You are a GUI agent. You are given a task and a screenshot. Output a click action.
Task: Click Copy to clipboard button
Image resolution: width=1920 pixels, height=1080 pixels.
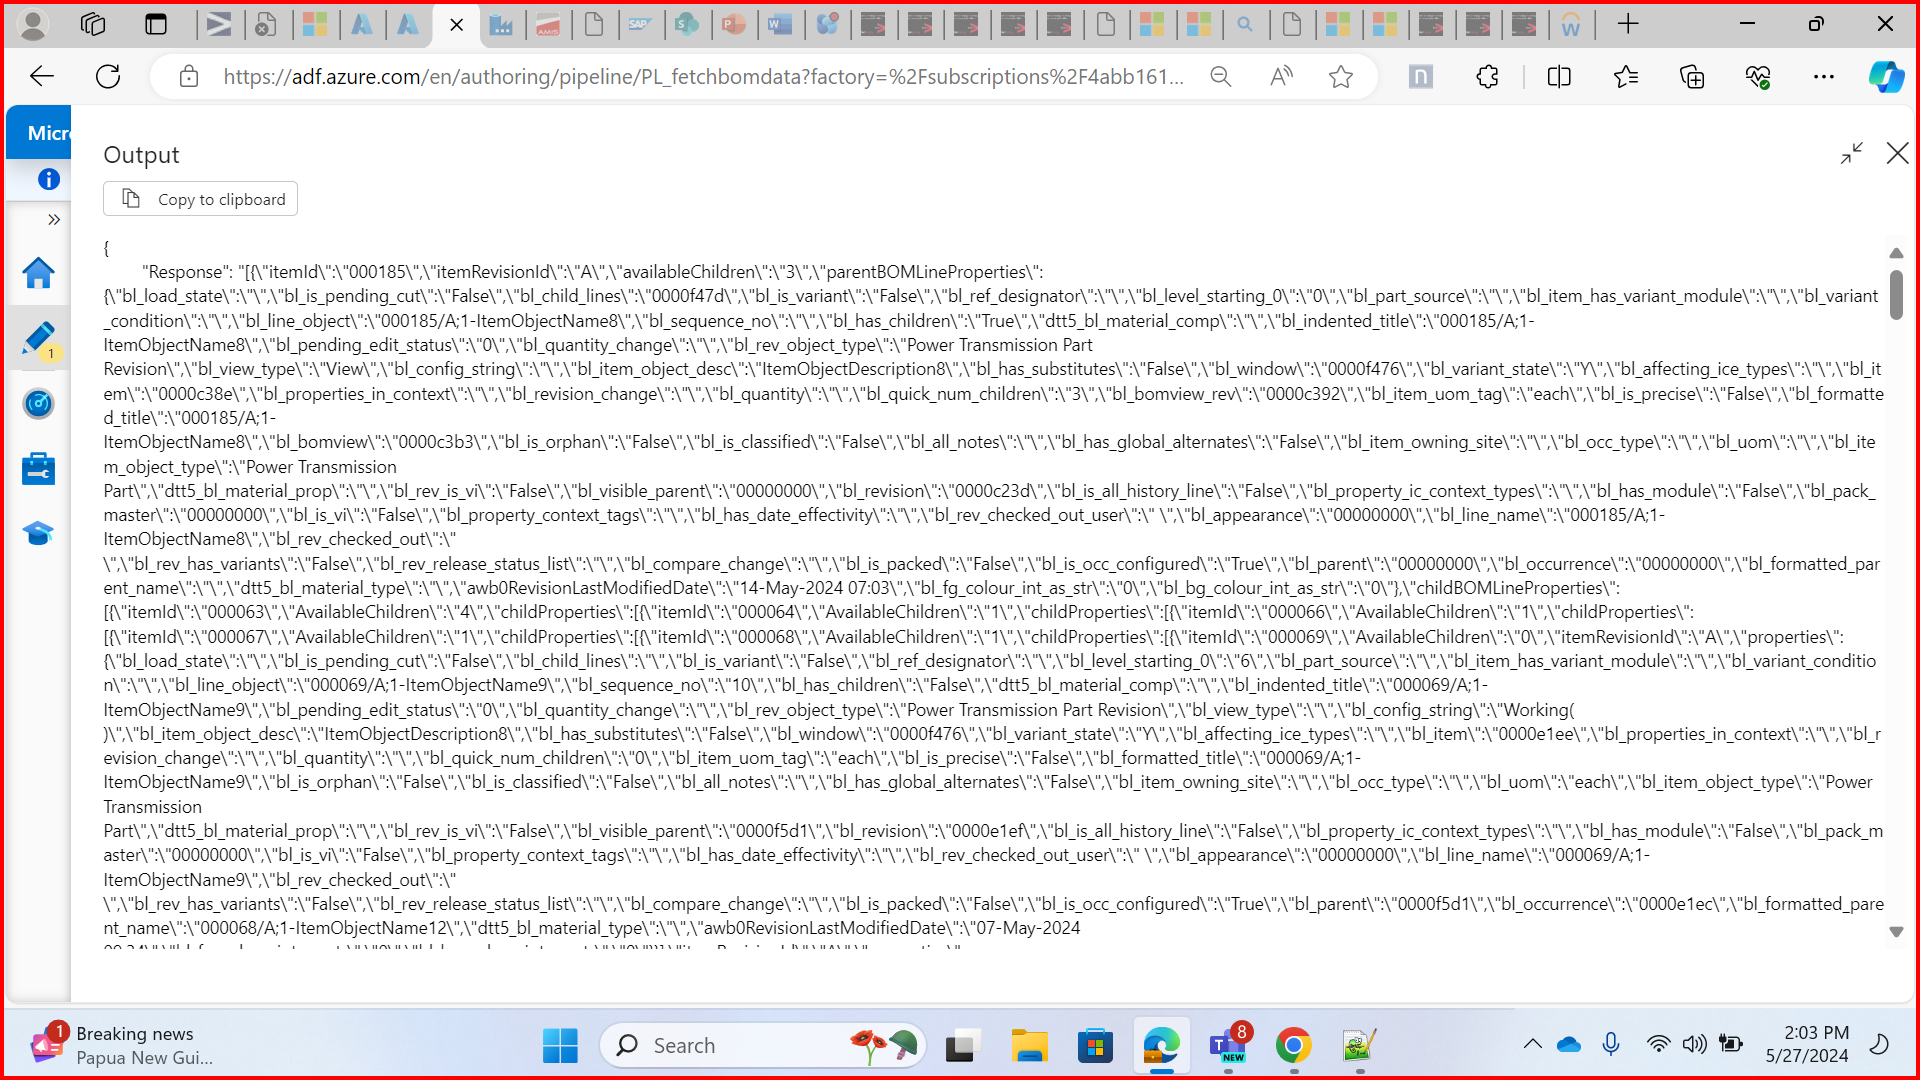click(201, 199)
